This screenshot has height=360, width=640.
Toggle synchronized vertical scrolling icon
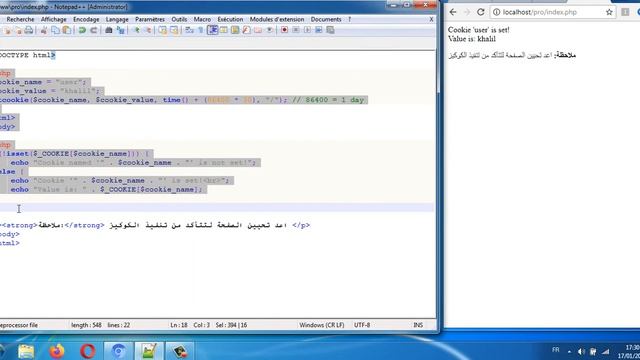162,30
